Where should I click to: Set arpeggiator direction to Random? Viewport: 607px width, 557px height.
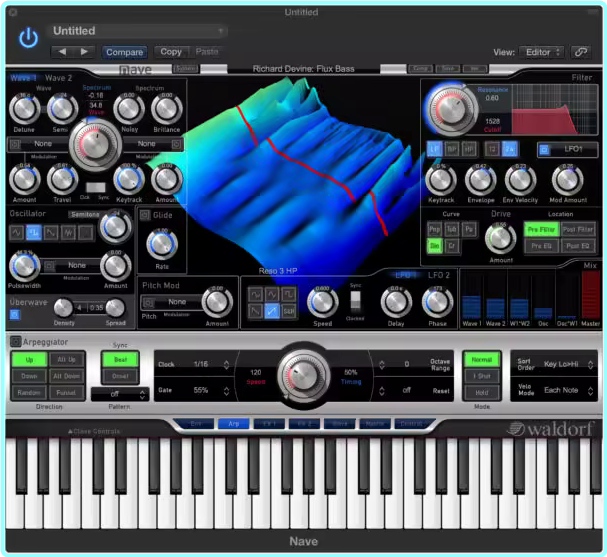(29, 392)
